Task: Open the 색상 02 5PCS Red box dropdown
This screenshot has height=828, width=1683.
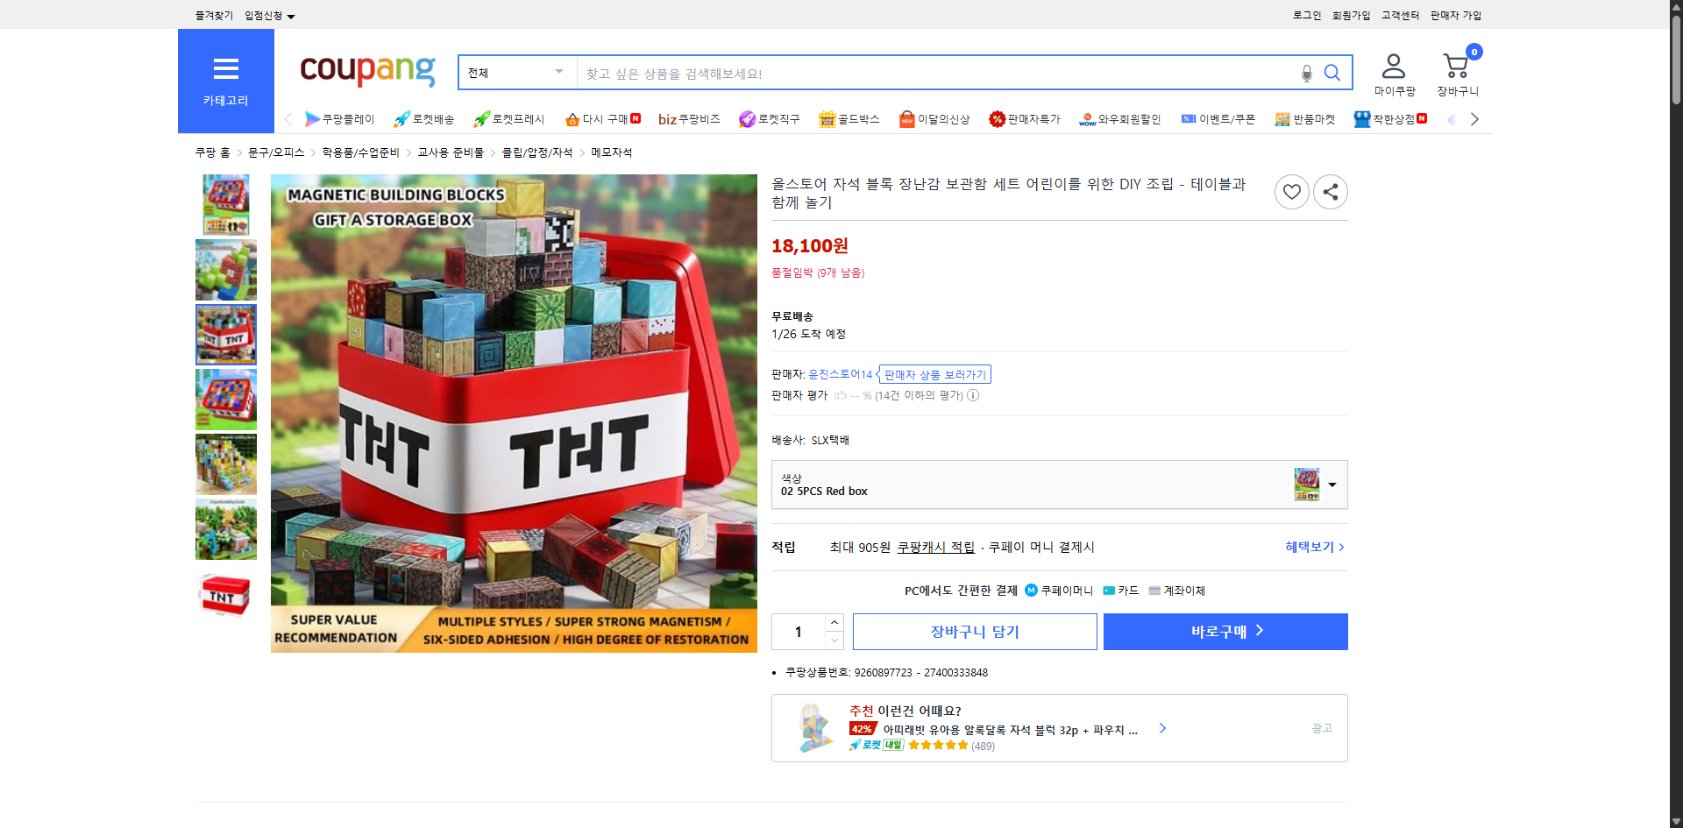Action: click(1059, 485)
